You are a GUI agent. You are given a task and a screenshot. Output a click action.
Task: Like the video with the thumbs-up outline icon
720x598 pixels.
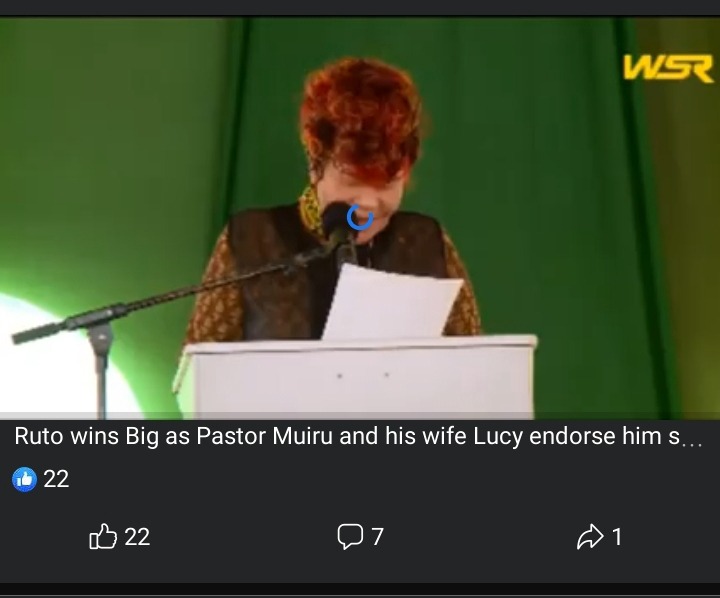(102, 536)
